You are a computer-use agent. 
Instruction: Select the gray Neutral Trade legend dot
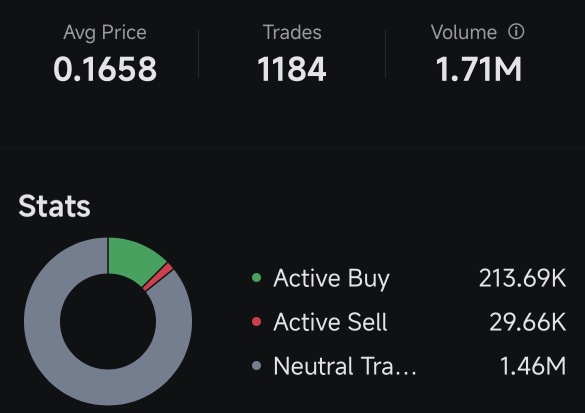pos(257,366)
